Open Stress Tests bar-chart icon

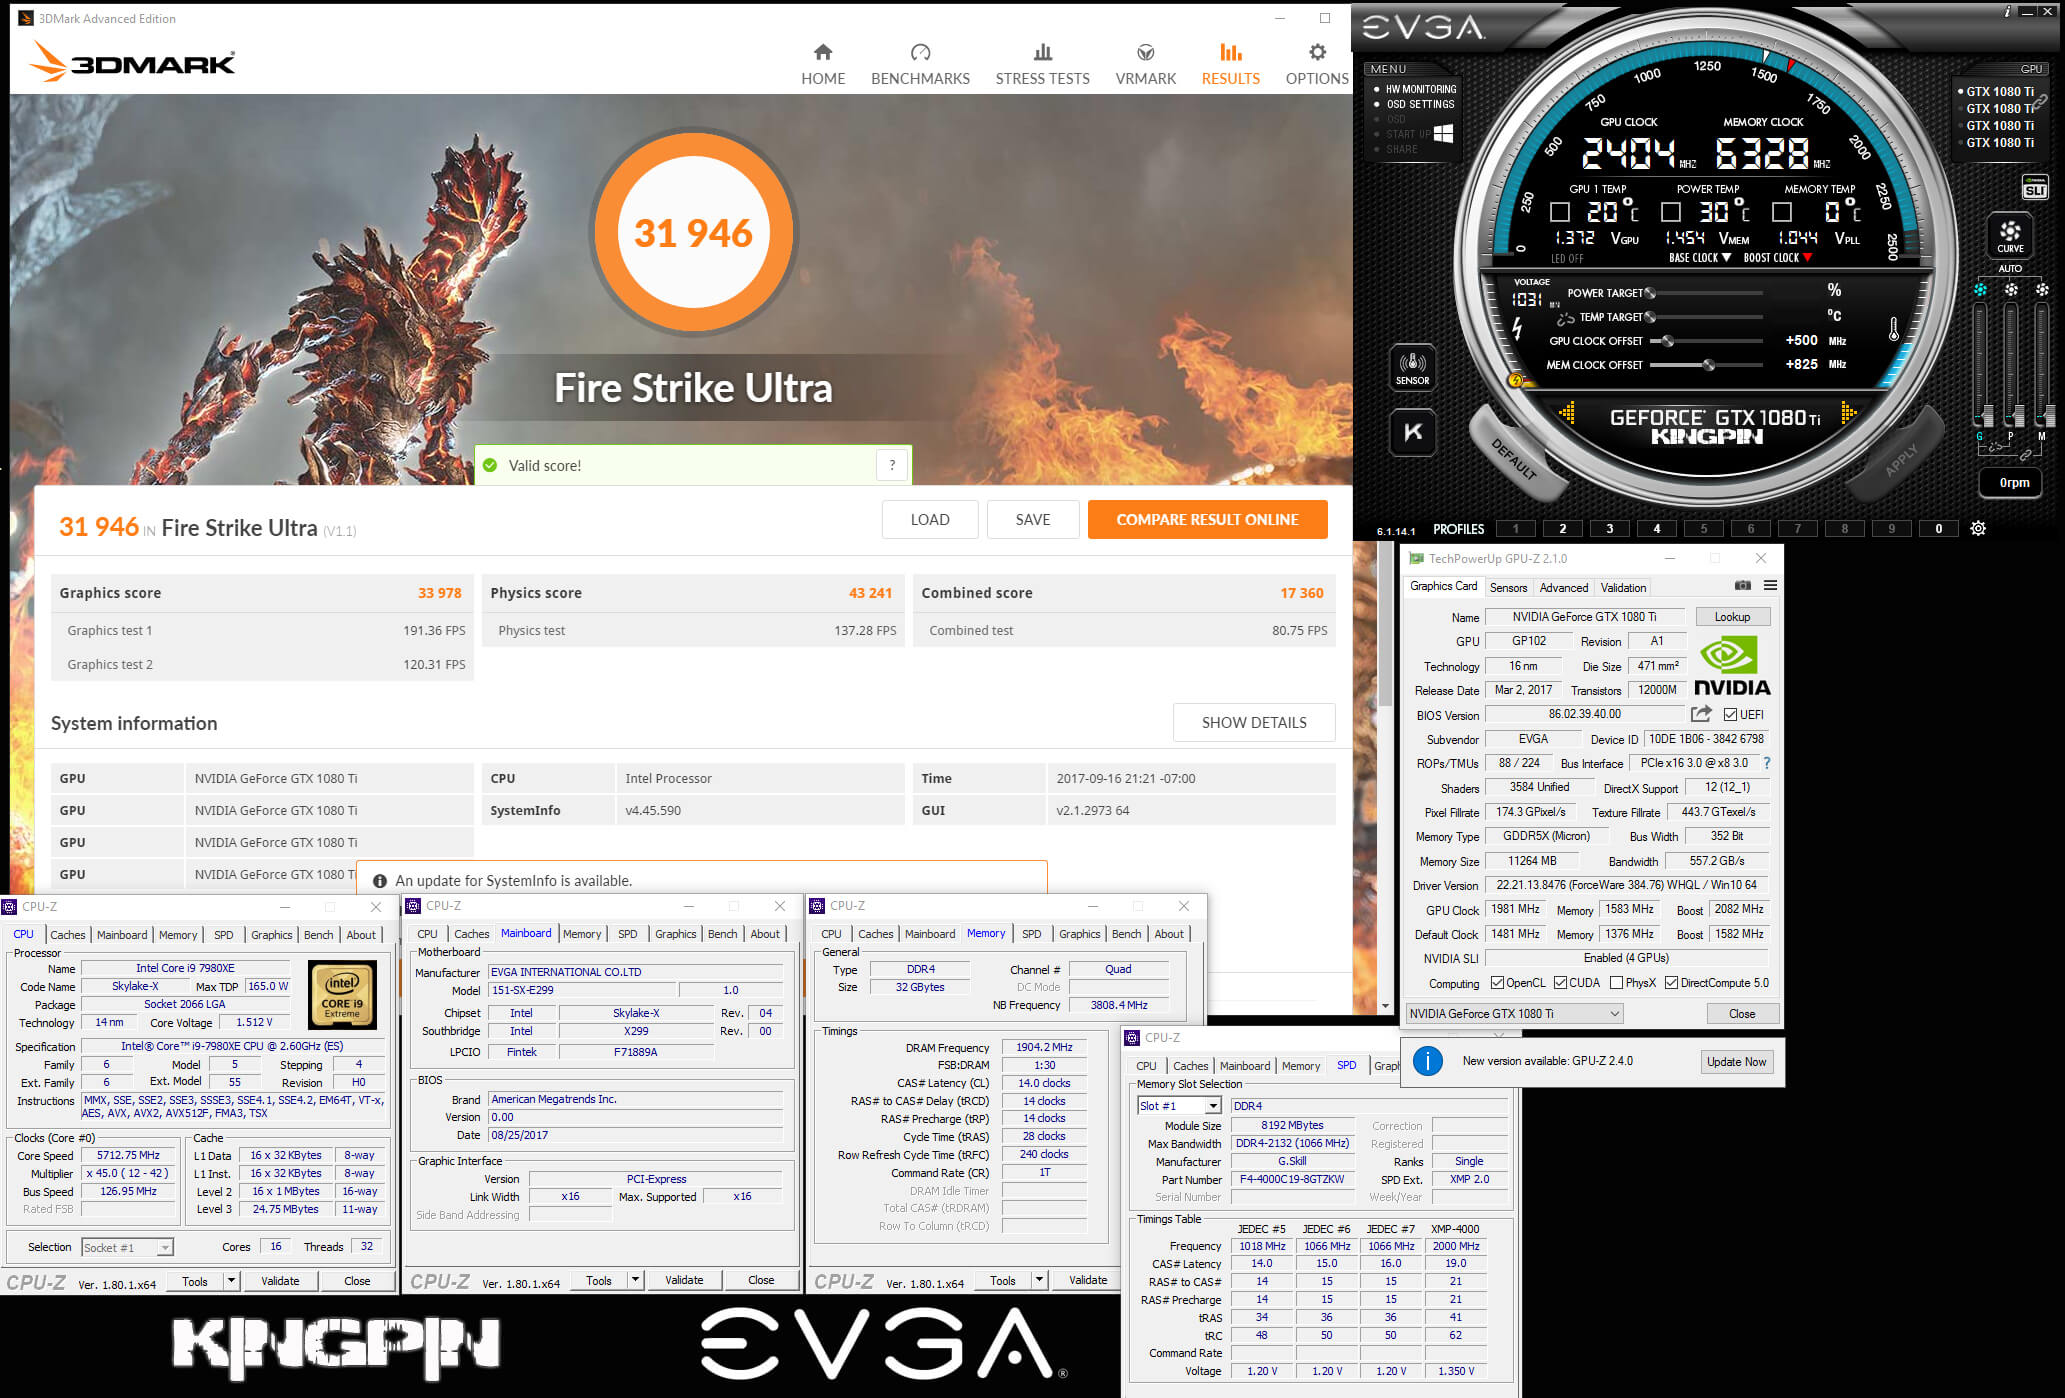(x=1042, y=52)
